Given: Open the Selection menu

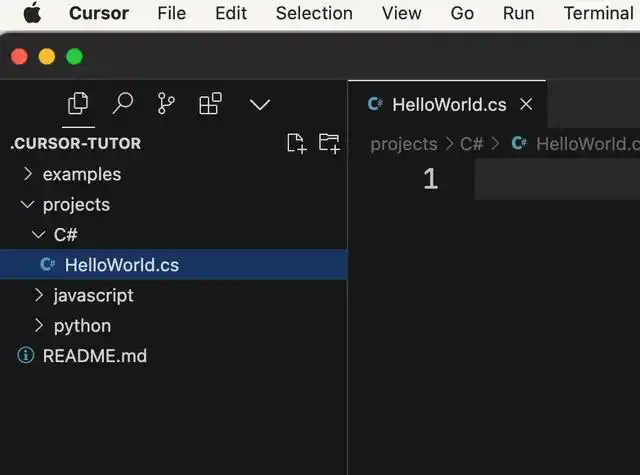Looking at the screenshot, I should pyautogui.click(x=314, y=13).
